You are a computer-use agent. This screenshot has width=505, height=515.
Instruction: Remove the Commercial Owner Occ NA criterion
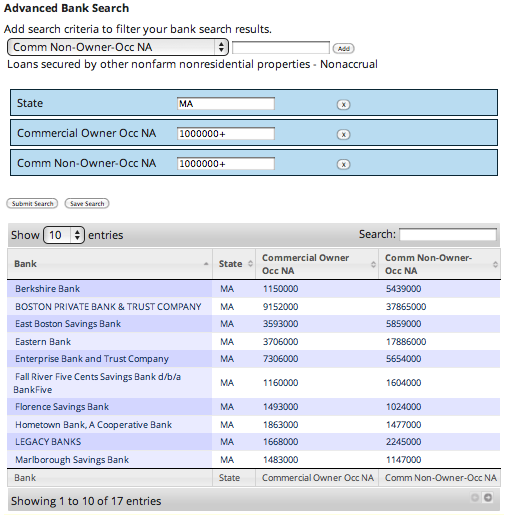343,134
